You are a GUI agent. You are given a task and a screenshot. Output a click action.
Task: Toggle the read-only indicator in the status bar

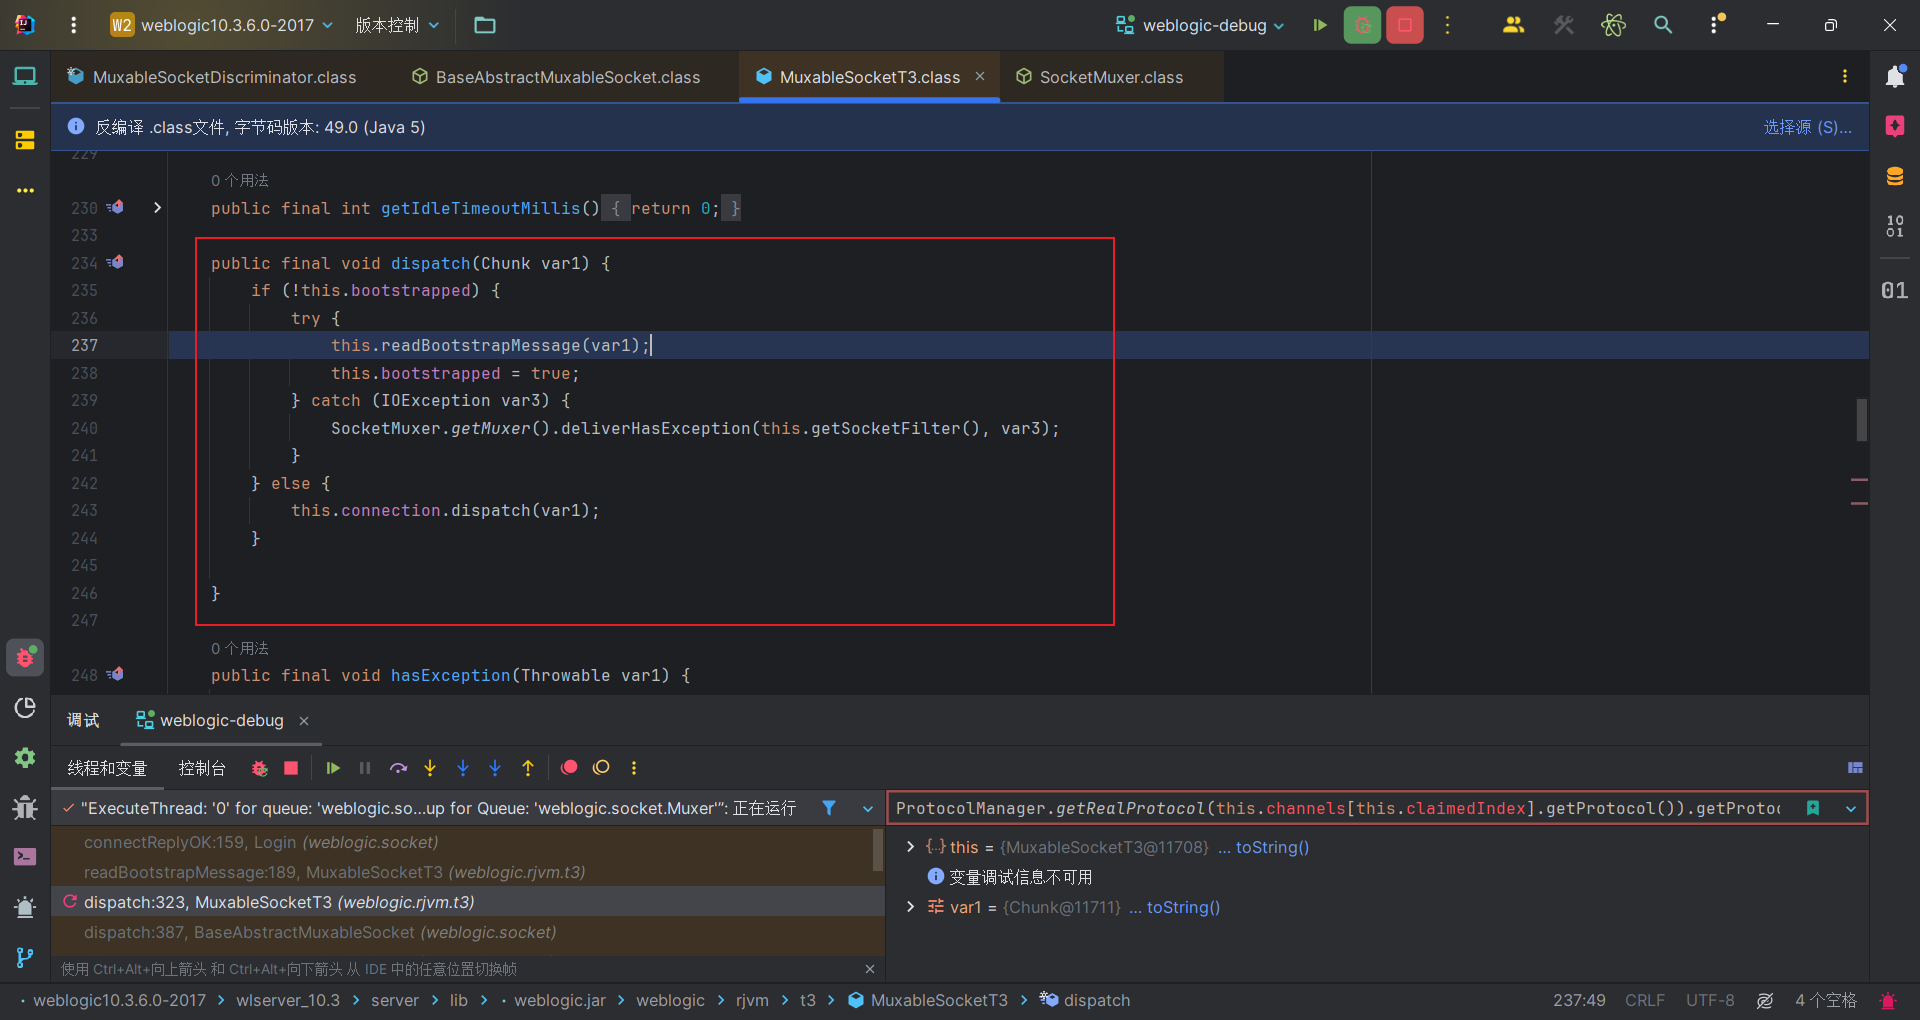pos(1765,1000)
